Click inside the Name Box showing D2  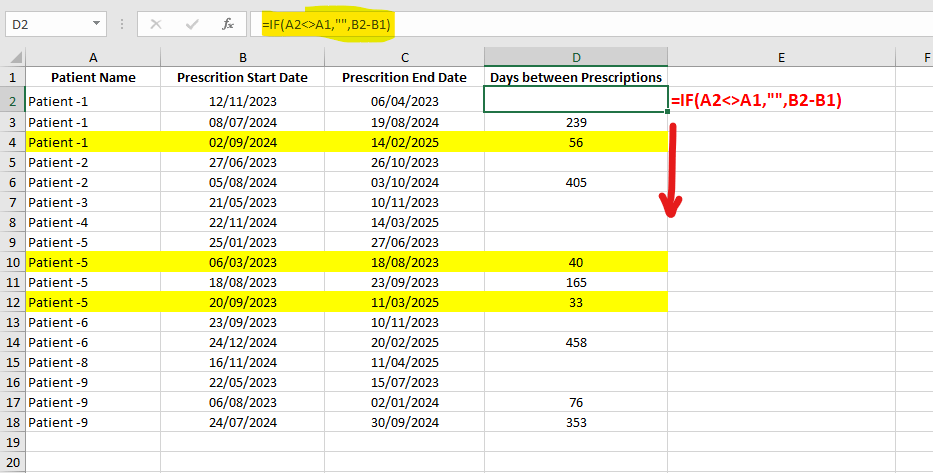tap(48, 24)
